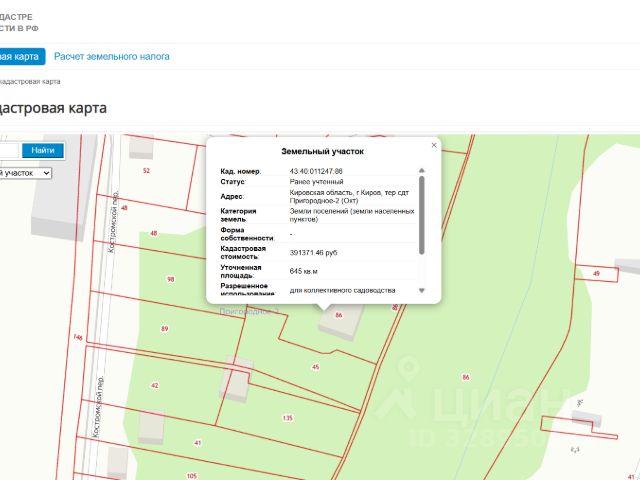Click the Уточненная площадь label
Viewport: 640px width, 480px height.
241,271
